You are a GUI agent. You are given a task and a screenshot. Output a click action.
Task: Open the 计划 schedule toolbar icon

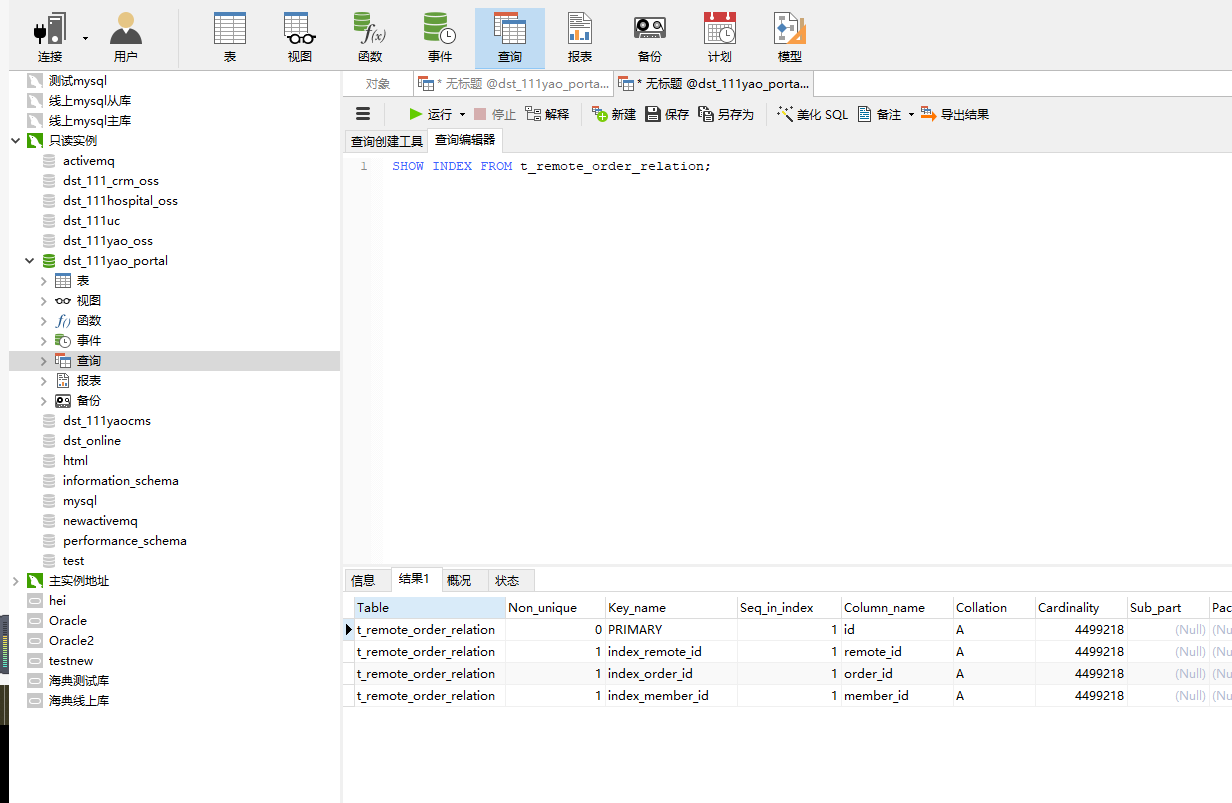tap(720, 38)
